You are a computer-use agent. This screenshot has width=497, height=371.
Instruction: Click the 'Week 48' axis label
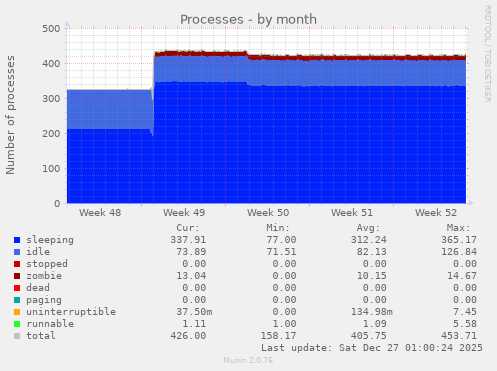[x=100, y=213]
